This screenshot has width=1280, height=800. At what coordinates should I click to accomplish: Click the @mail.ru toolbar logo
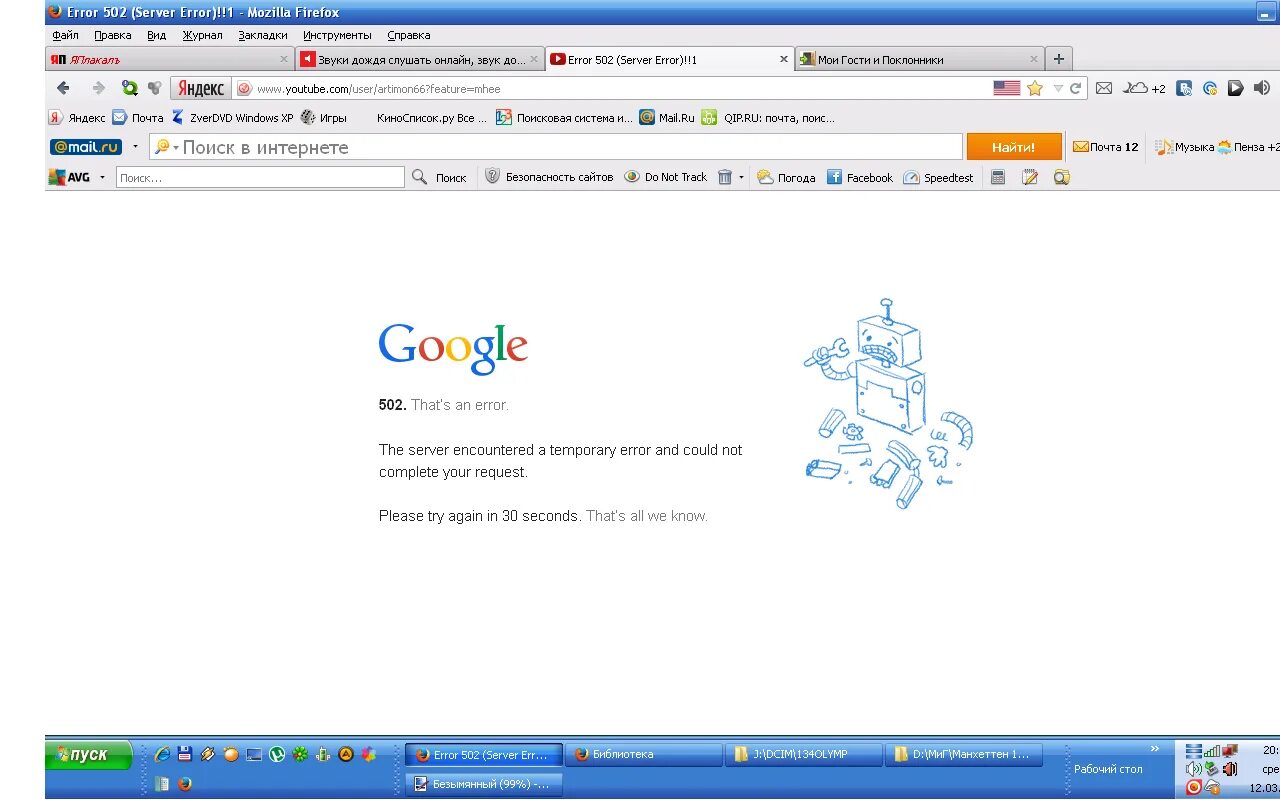click(86, 147)
